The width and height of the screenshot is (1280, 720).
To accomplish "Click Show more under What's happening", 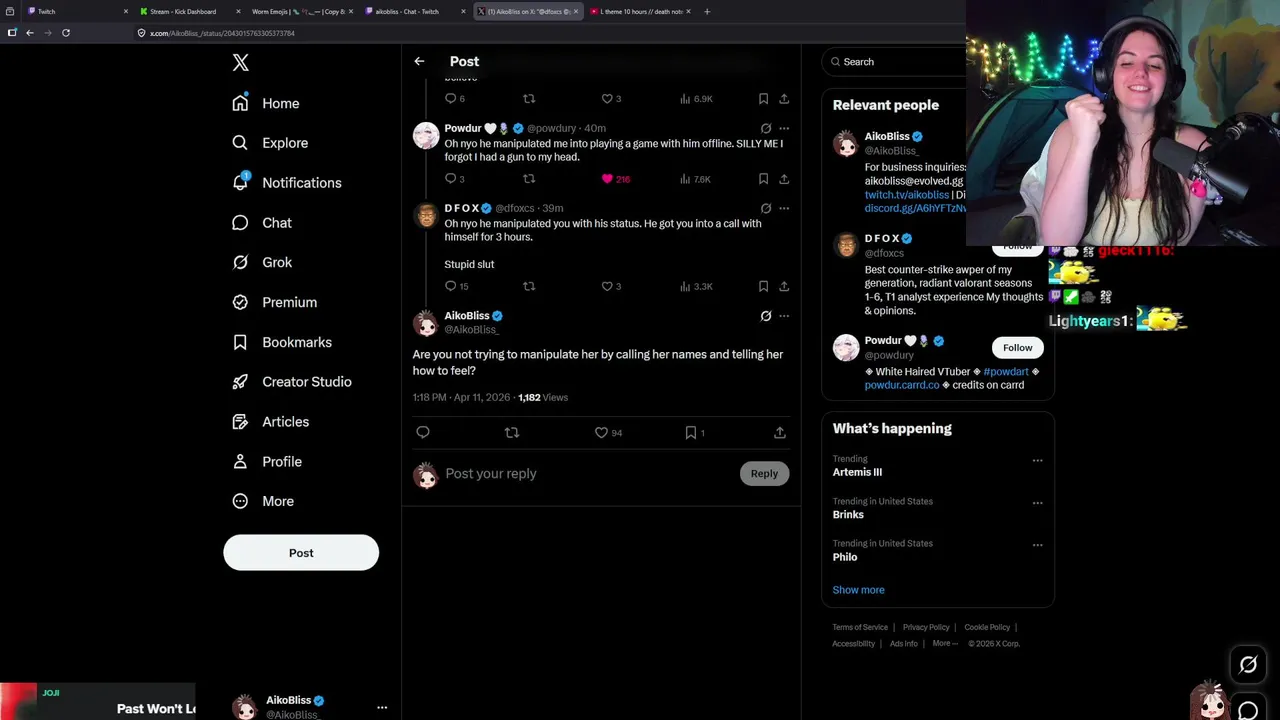I will coord(858,590).
